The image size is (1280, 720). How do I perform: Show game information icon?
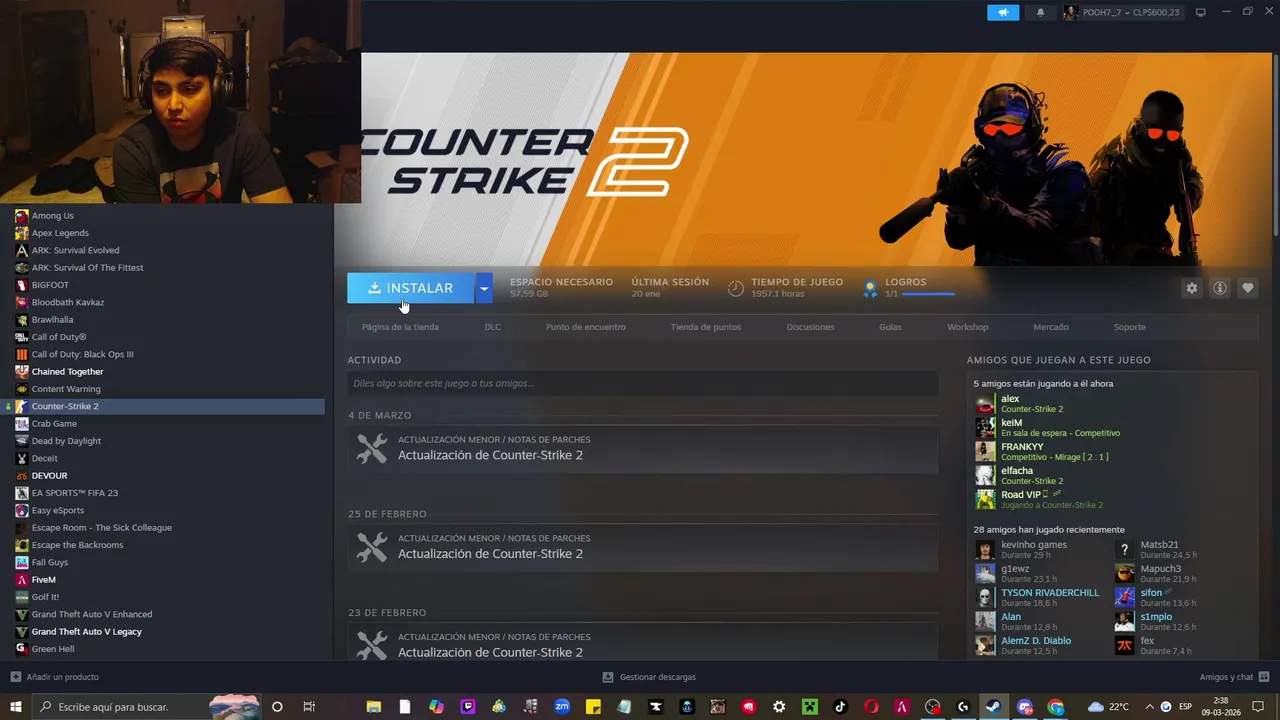1219,288
